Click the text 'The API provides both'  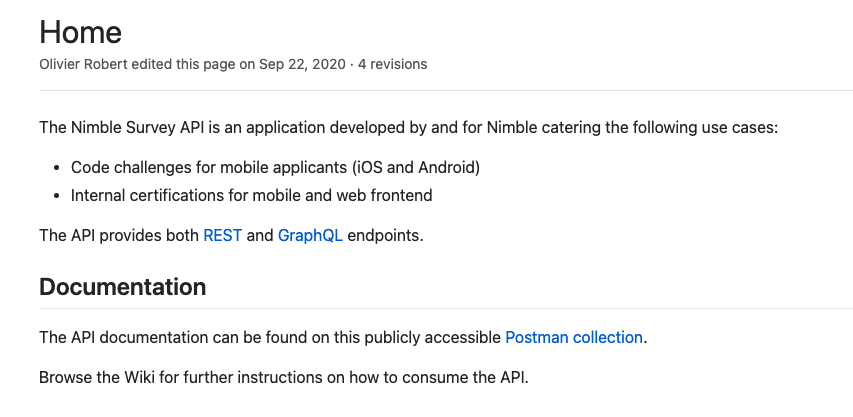point(119,236)
